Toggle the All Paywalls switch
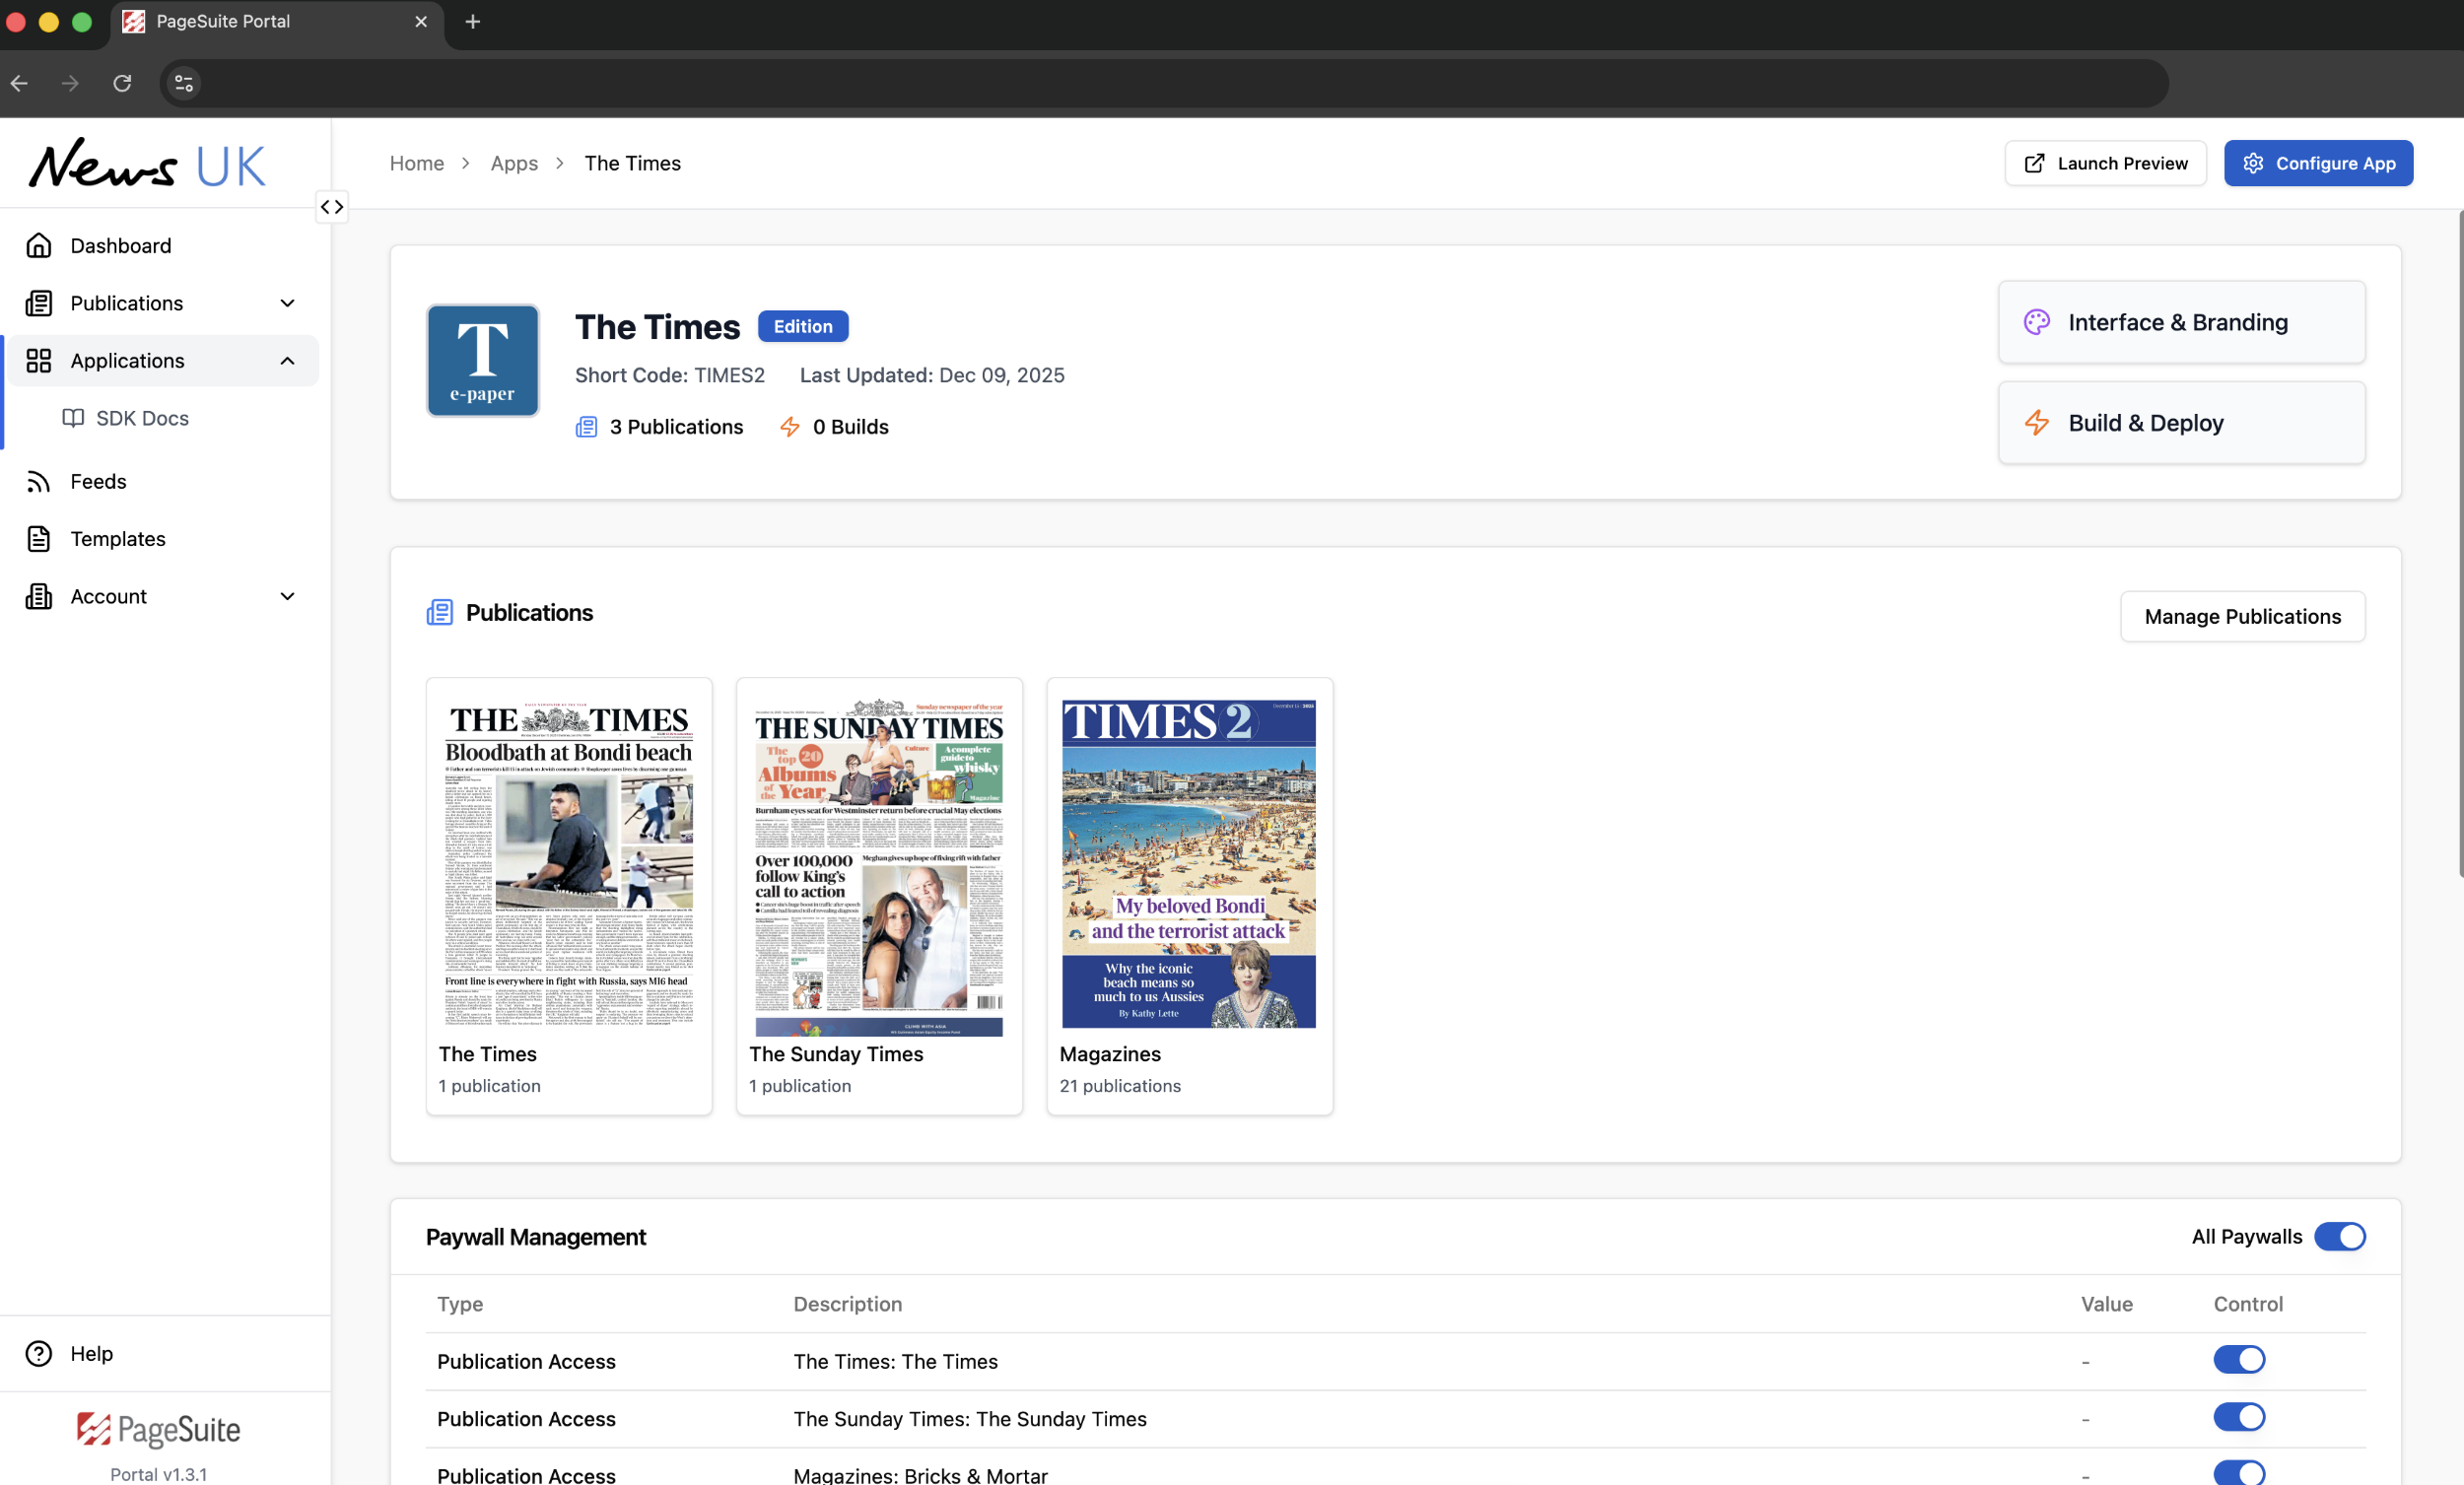The image size is (2464, 1485). tap(2339, 1236)
